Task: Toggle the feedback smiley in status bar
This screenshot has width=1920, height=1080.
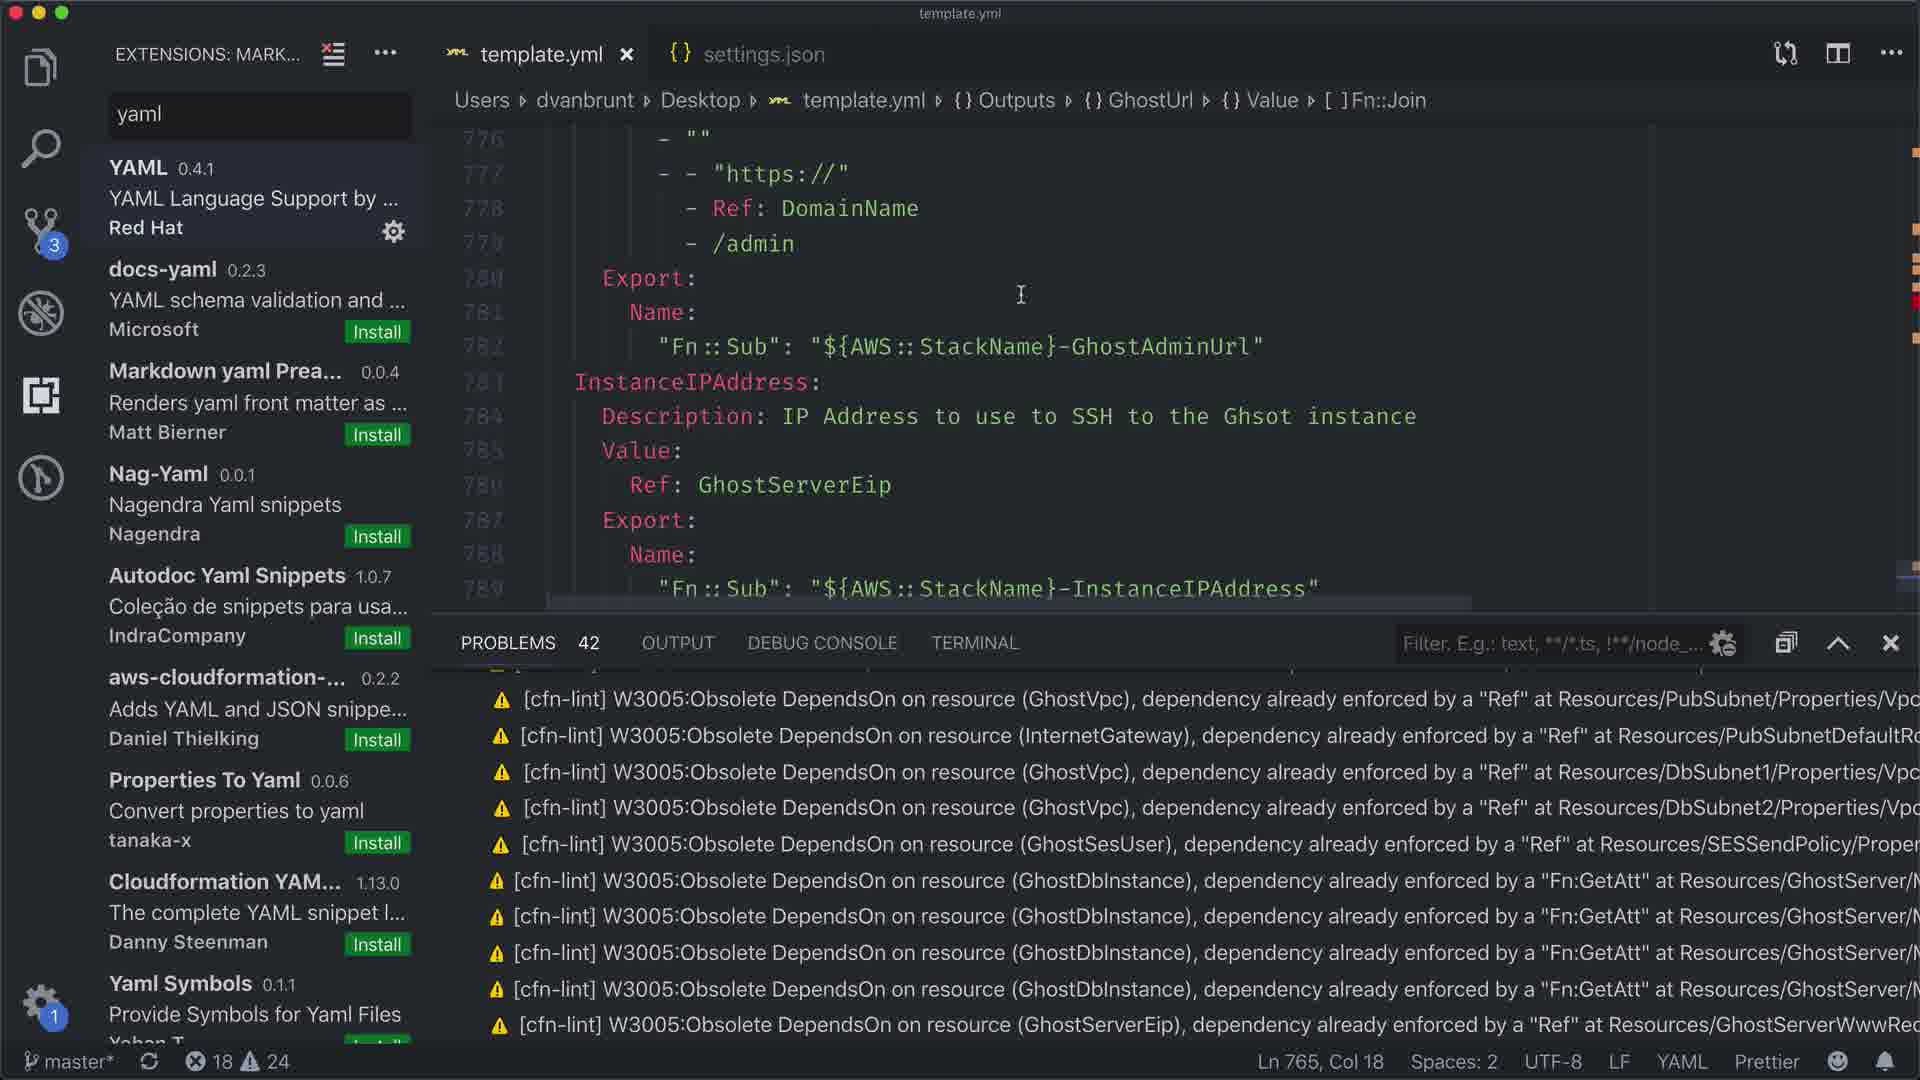Action: (x=1837, y=1061)
